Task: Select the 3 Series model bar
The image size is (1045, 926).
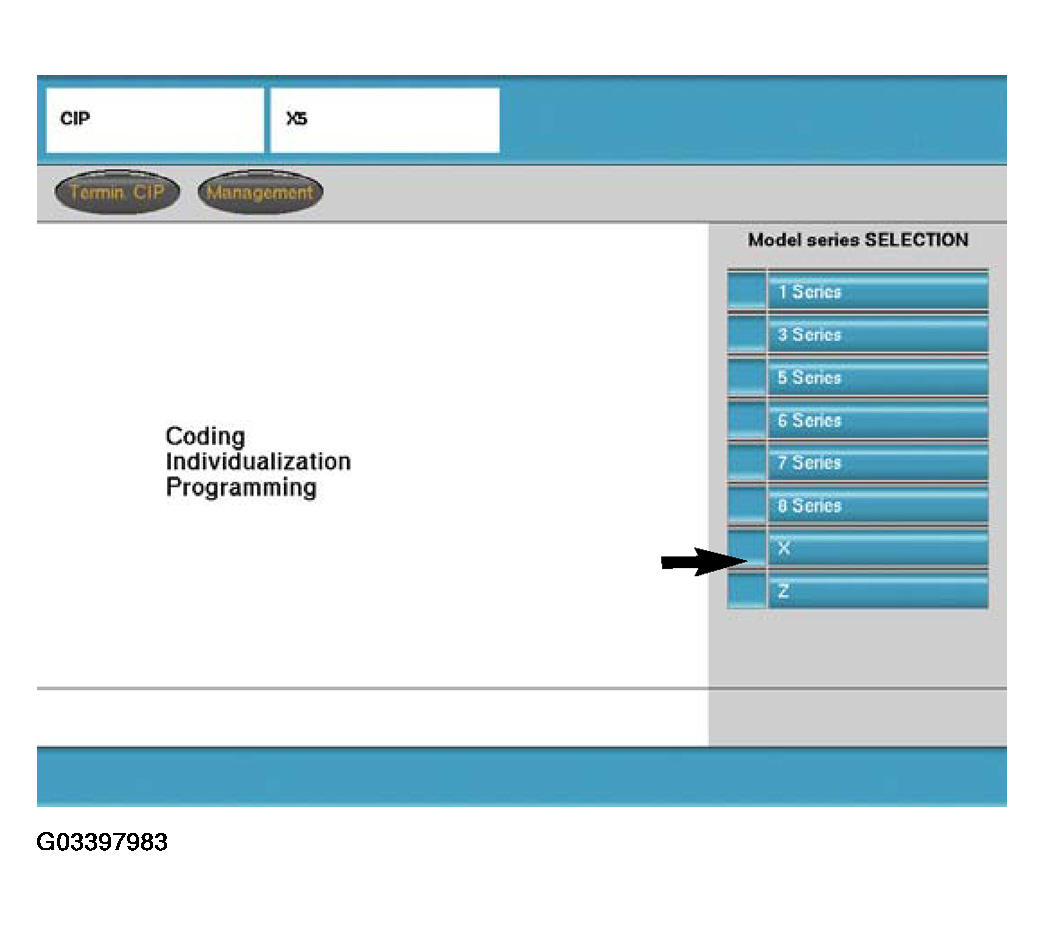Action: [x=877, y=335]
